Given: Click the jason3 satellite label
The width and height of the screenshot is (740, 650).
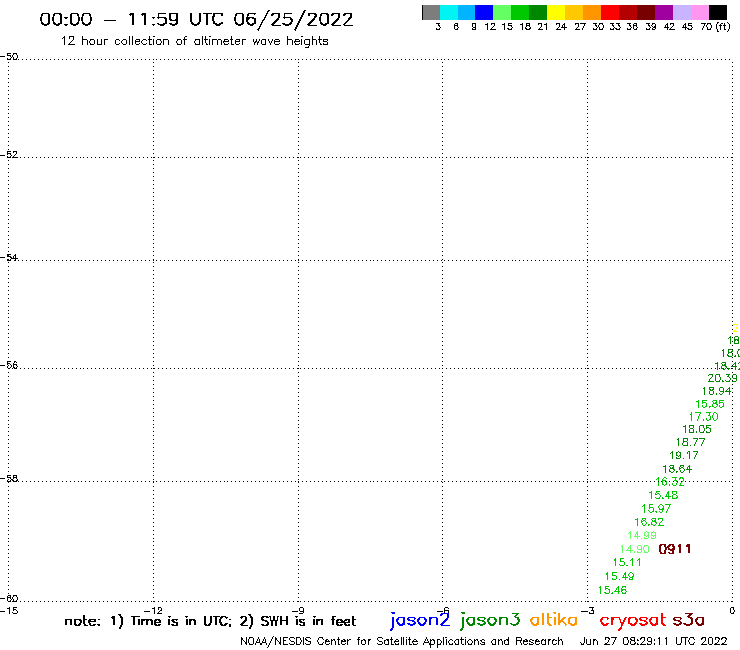Looking at the screenshot, I should coord(490,620).
